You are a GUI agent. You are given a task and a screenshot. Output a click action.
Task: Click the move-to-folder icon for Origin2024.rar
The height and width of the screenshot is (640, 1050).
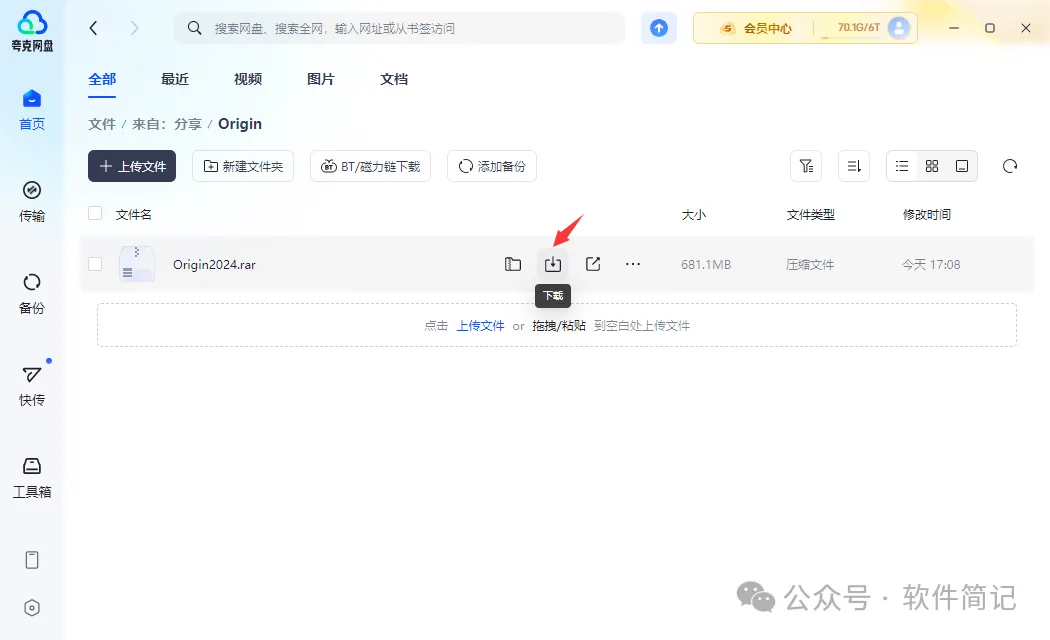513,264
